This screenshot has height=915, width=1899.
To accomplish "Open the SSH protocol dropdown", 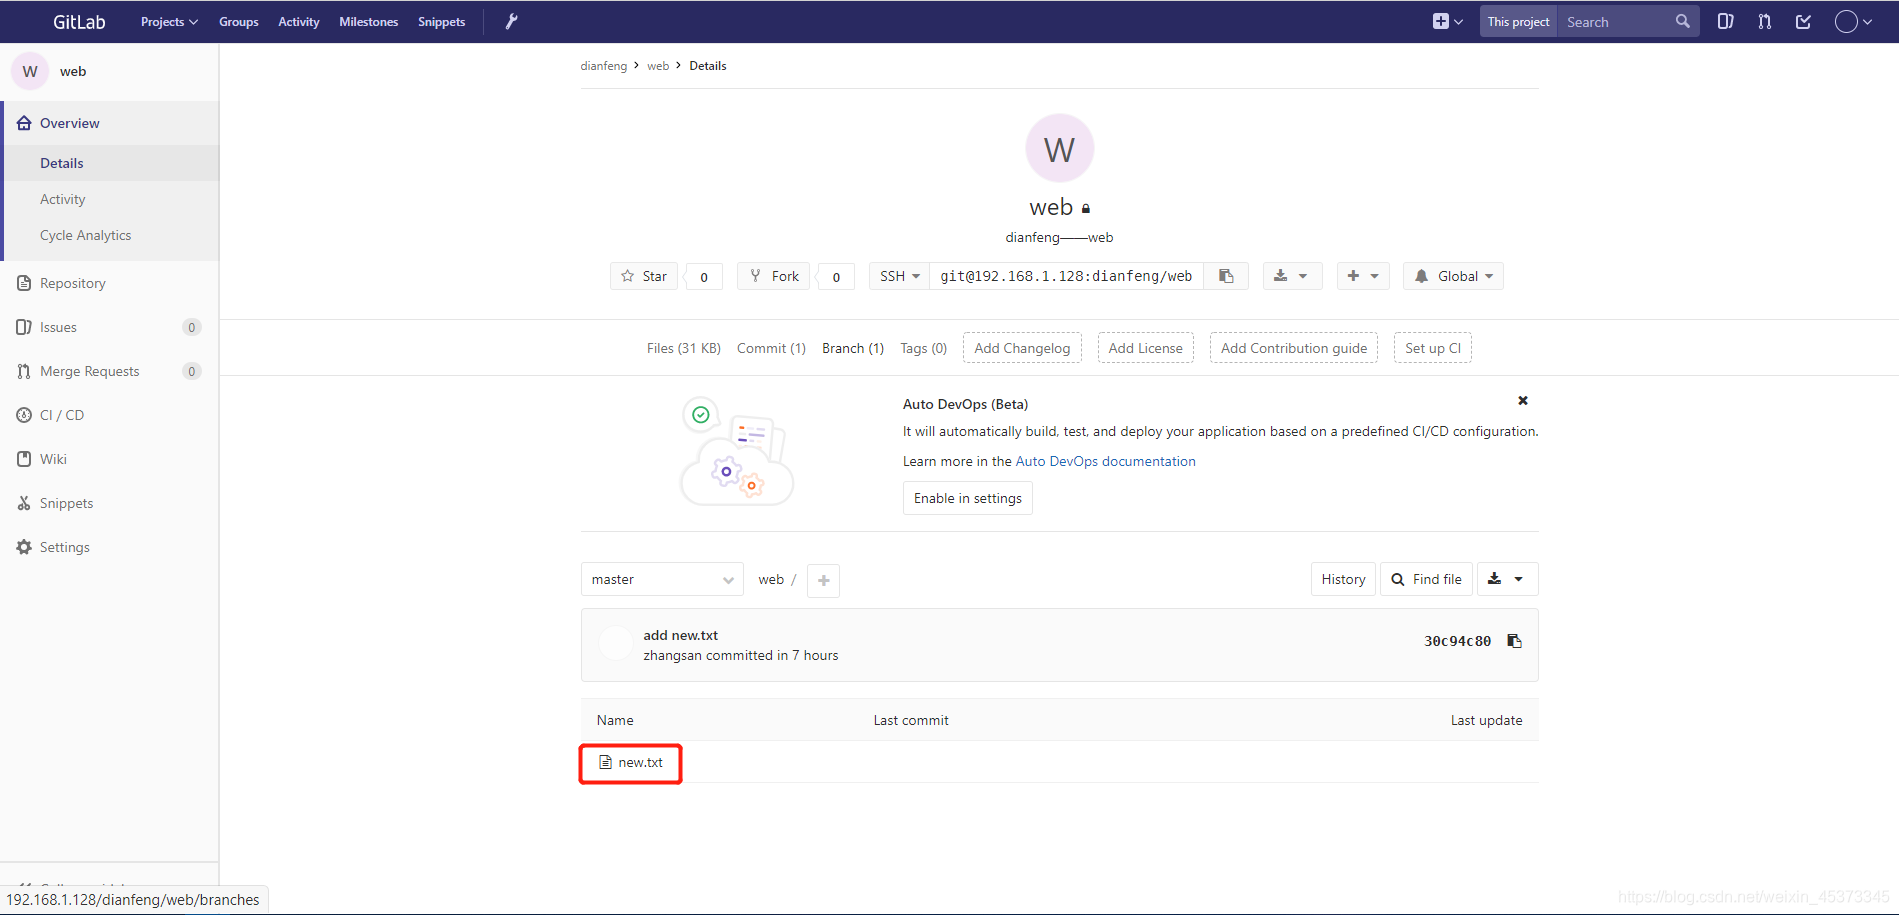I will point(899,276).
